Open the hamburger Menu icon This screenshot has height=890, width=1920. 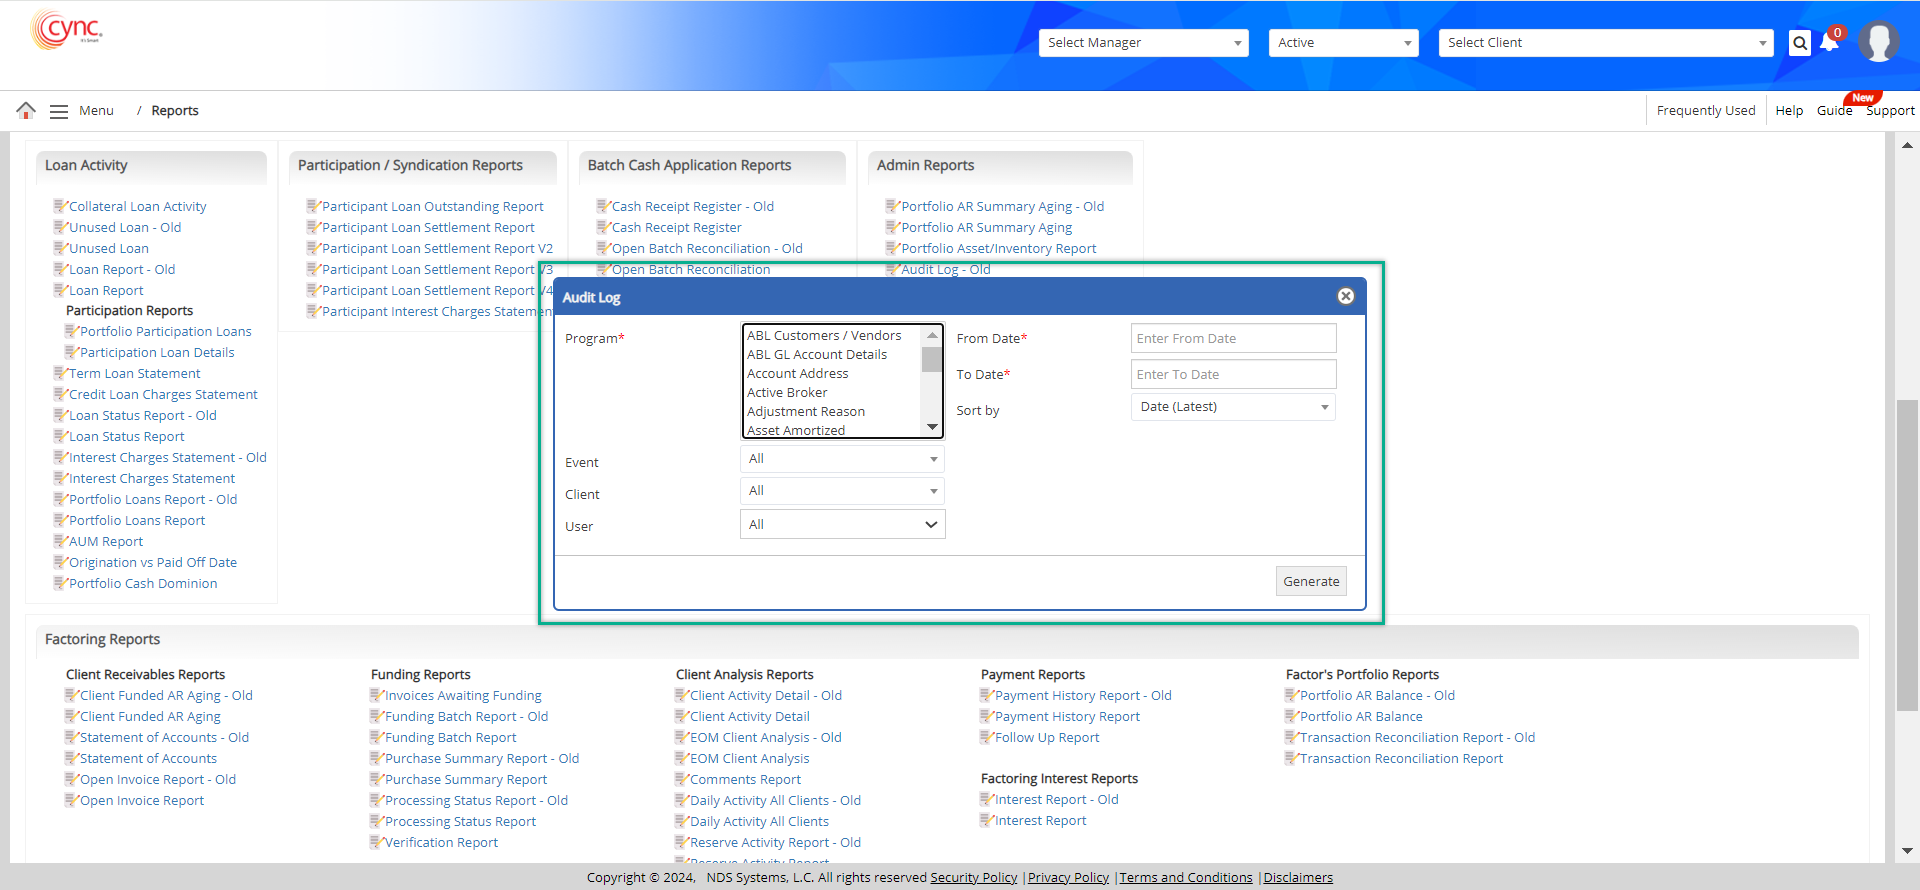click(x=59, y=111)
